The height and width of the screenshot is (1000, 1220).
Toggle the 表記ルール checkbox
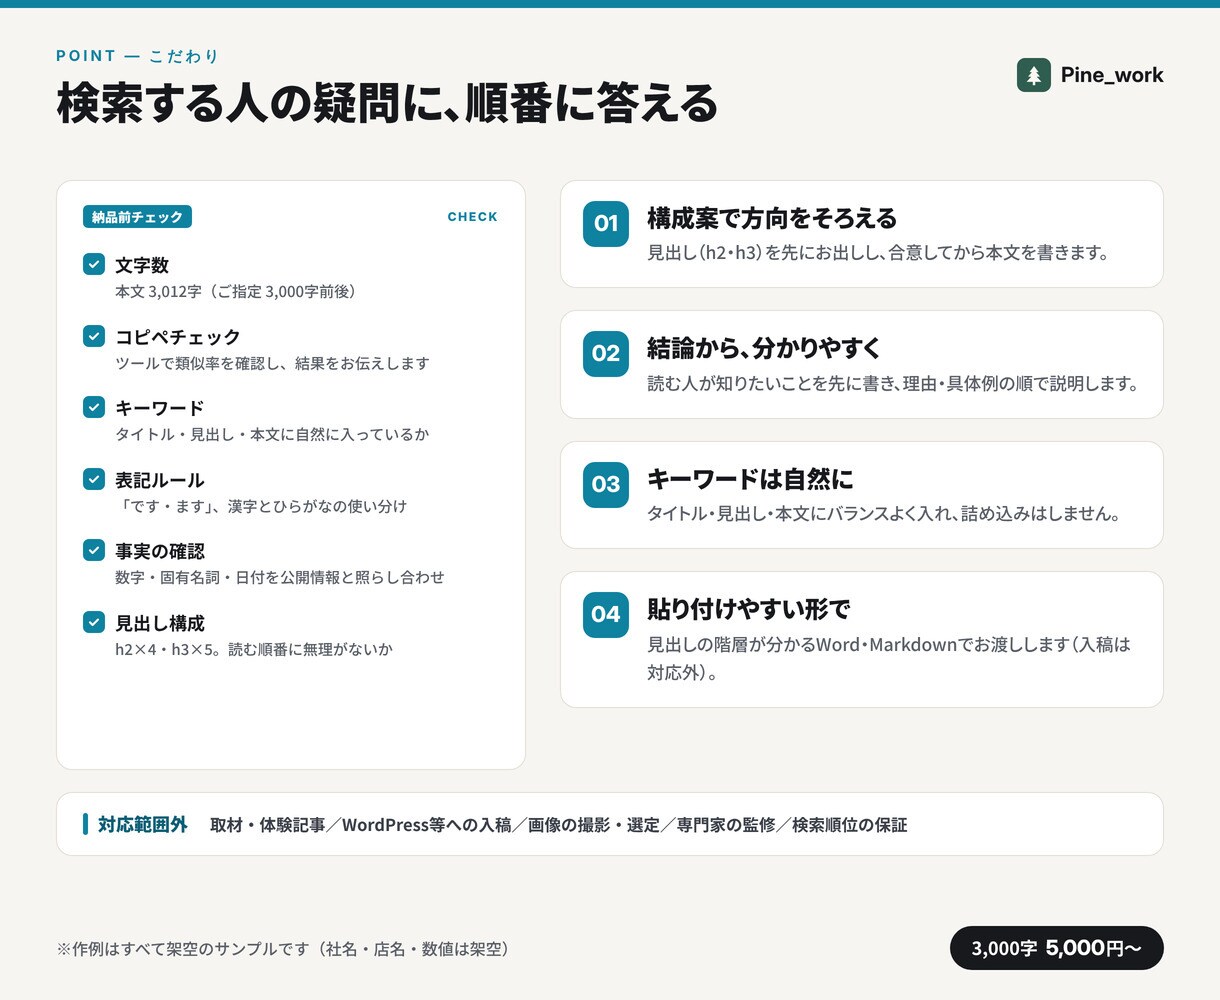coord(94,479)
